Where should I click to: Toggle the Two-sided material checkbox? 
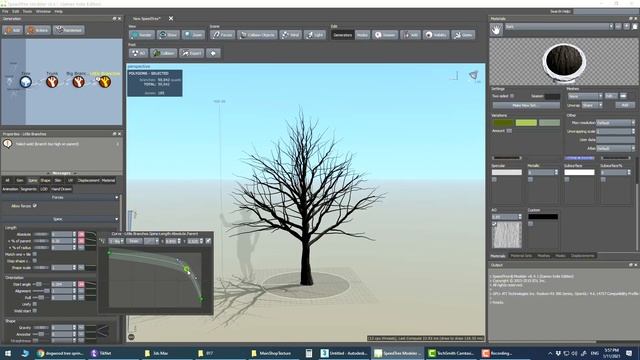click(x=512, y=96)
